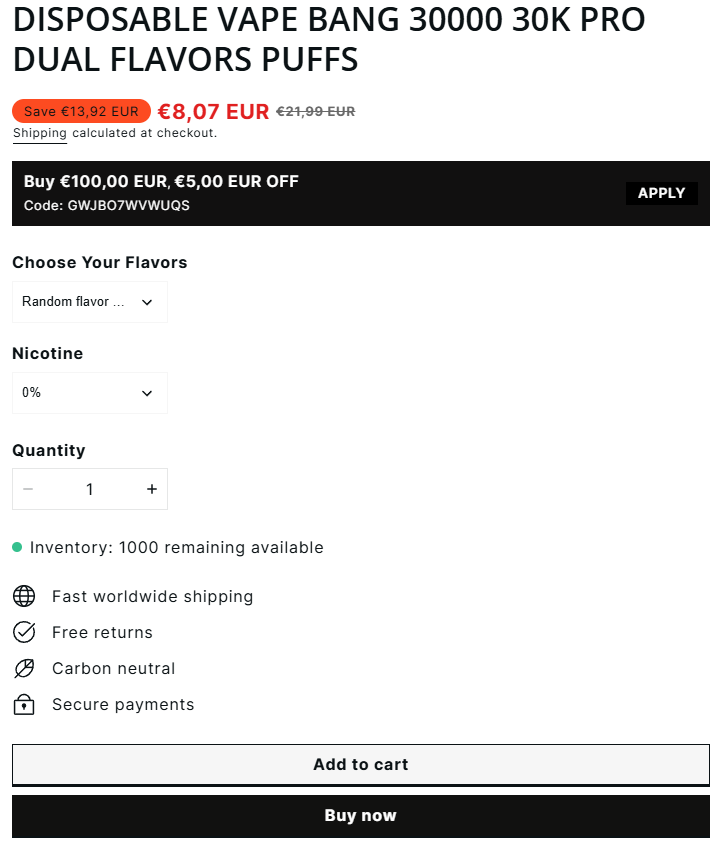Increase quantity with the plus button
This screenshot has width=717, height=845.
pos(152,489)
